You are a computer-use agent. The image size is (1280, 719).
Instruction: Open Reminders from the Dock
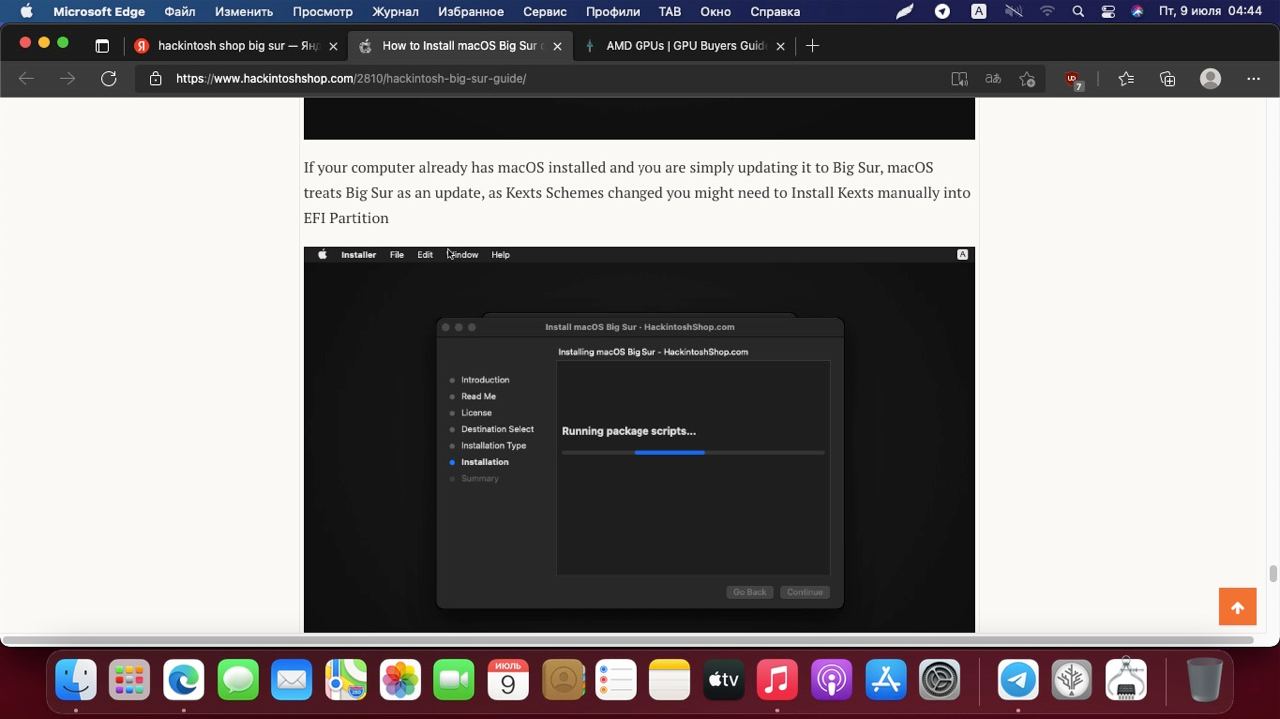coord(616,680)
